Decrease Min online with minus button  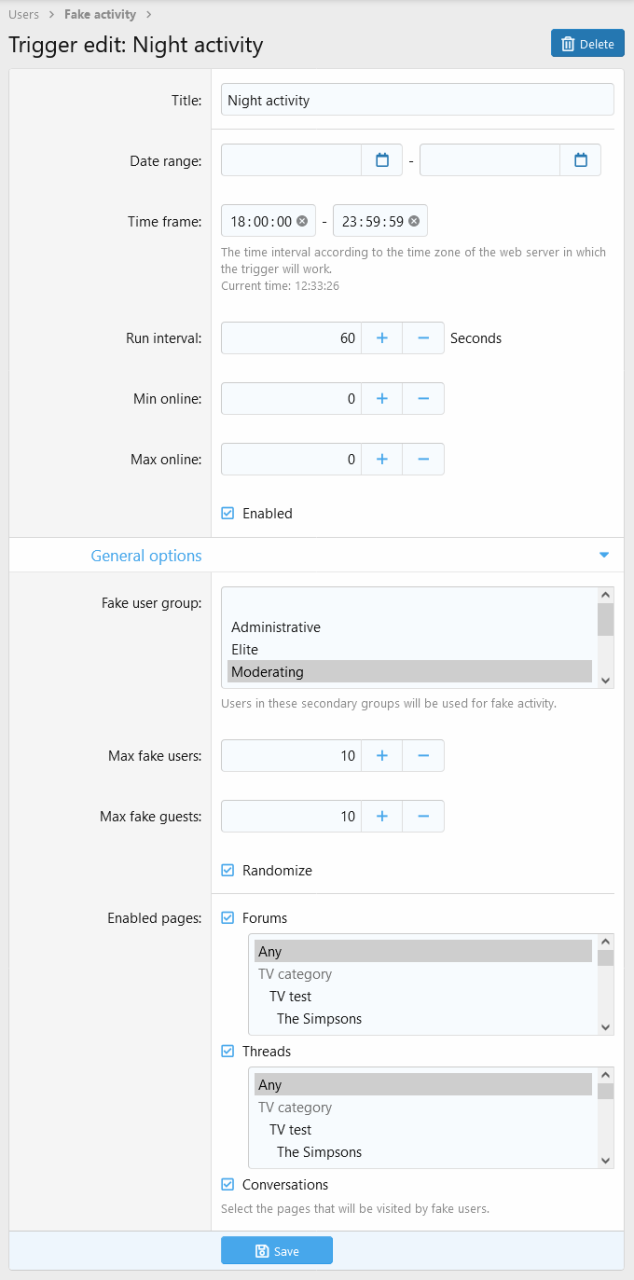coord(423,398)
